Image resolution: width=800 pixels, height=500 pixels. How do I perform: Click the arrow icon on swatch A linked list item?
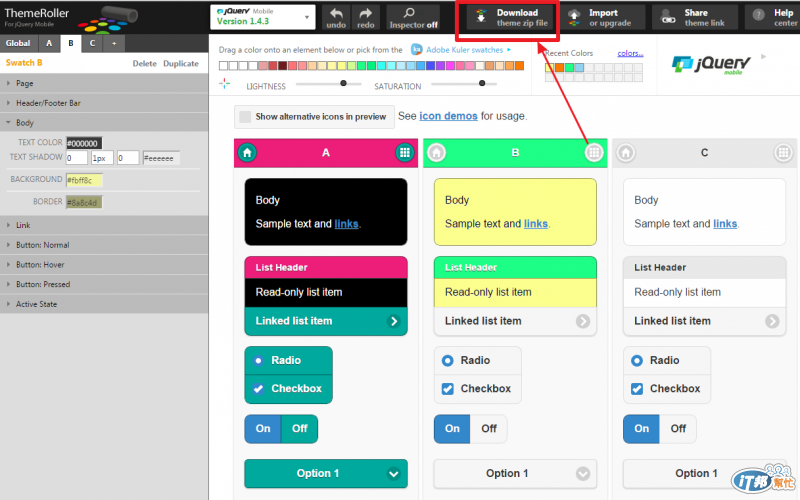point(393,321)
